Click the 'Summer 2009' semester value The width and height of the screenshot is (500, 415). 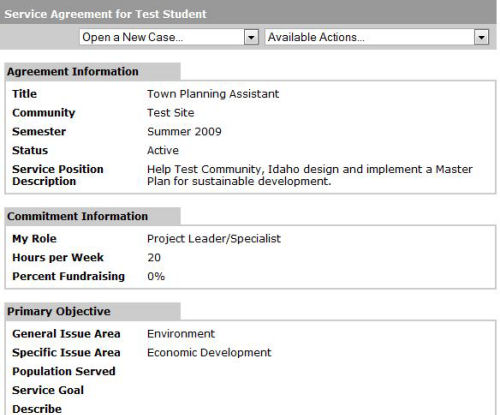pyautogui.click(x=184, y=131)
